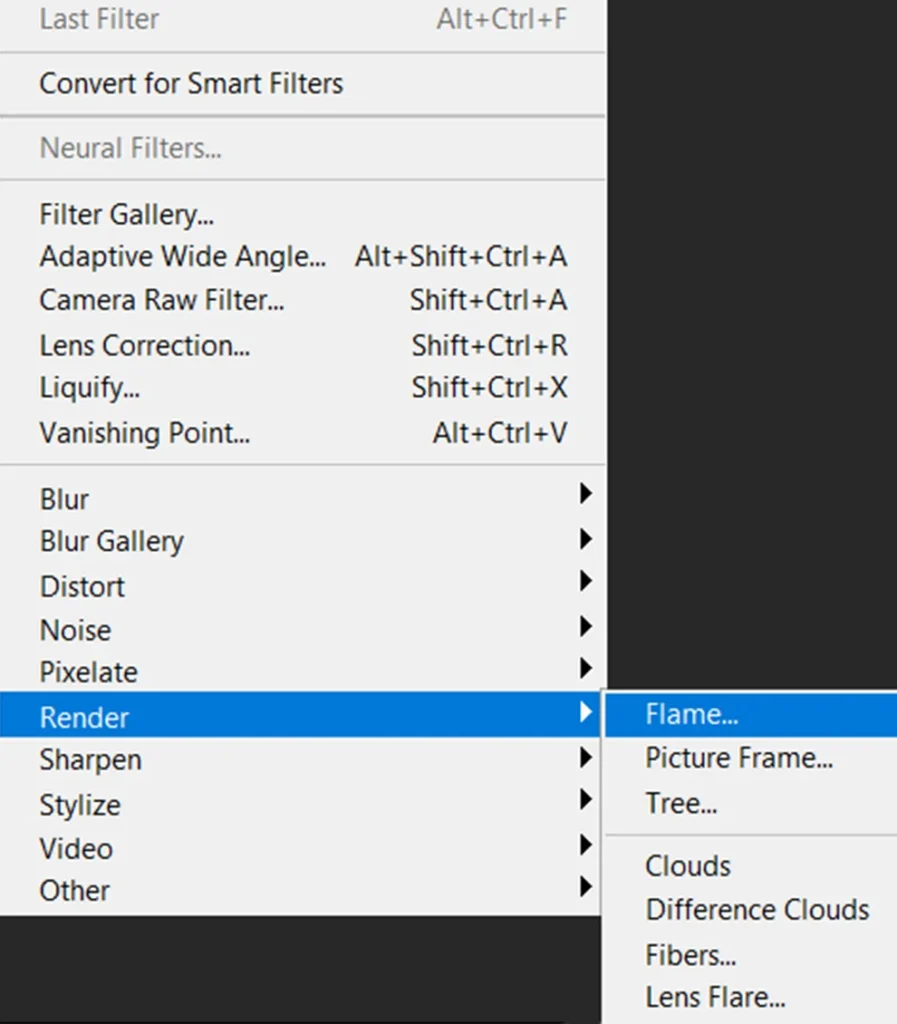Open Adaptive Wide Angle filter
Viewport: 897px width, 1024px height.
183,257
